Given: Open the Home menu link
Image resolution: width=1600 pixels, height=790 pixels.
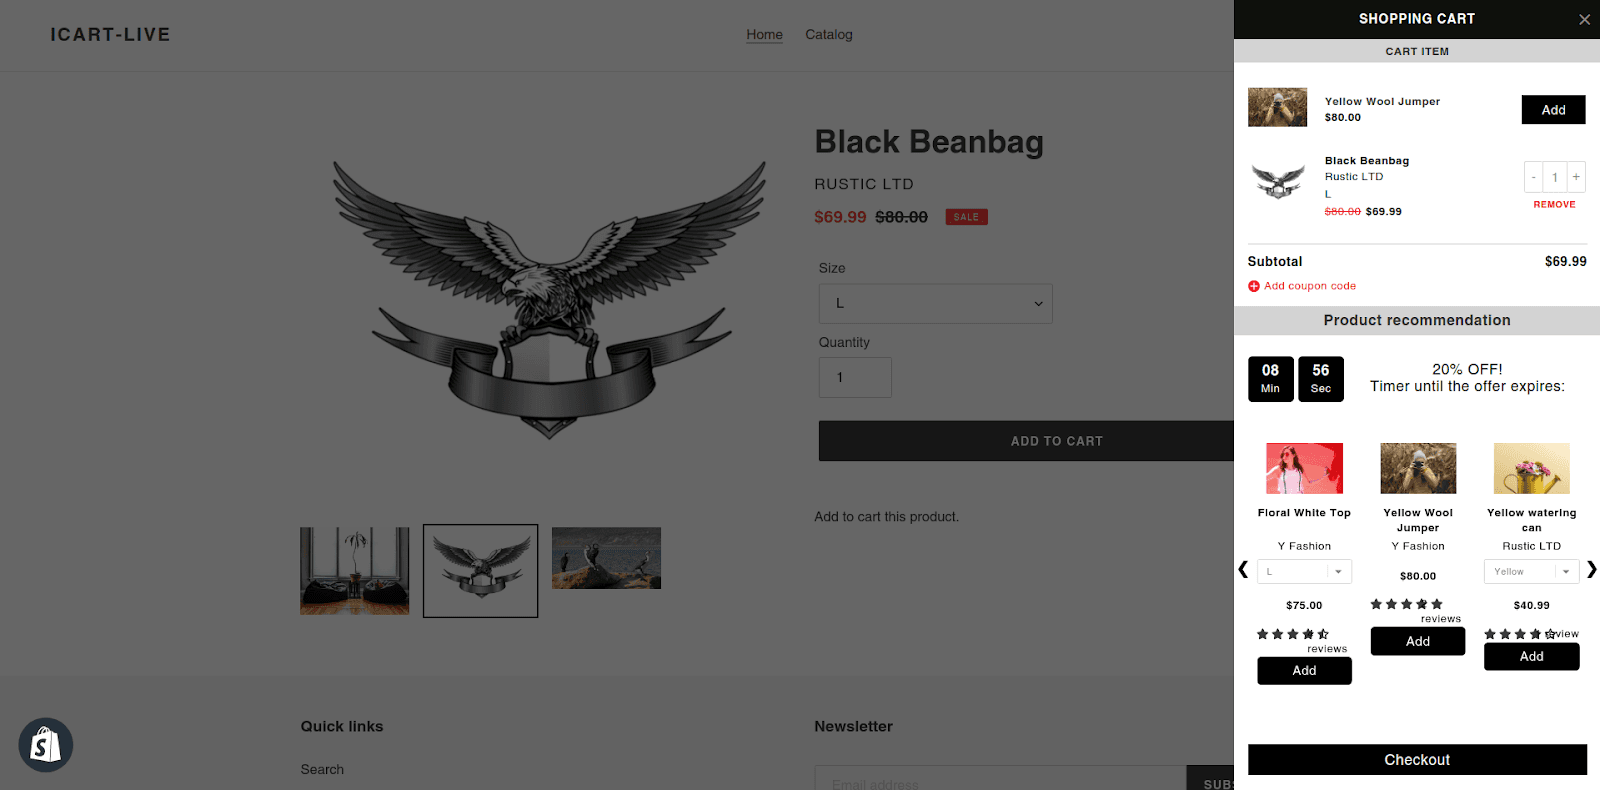Looking at the screenshot, I should point(764,35).
